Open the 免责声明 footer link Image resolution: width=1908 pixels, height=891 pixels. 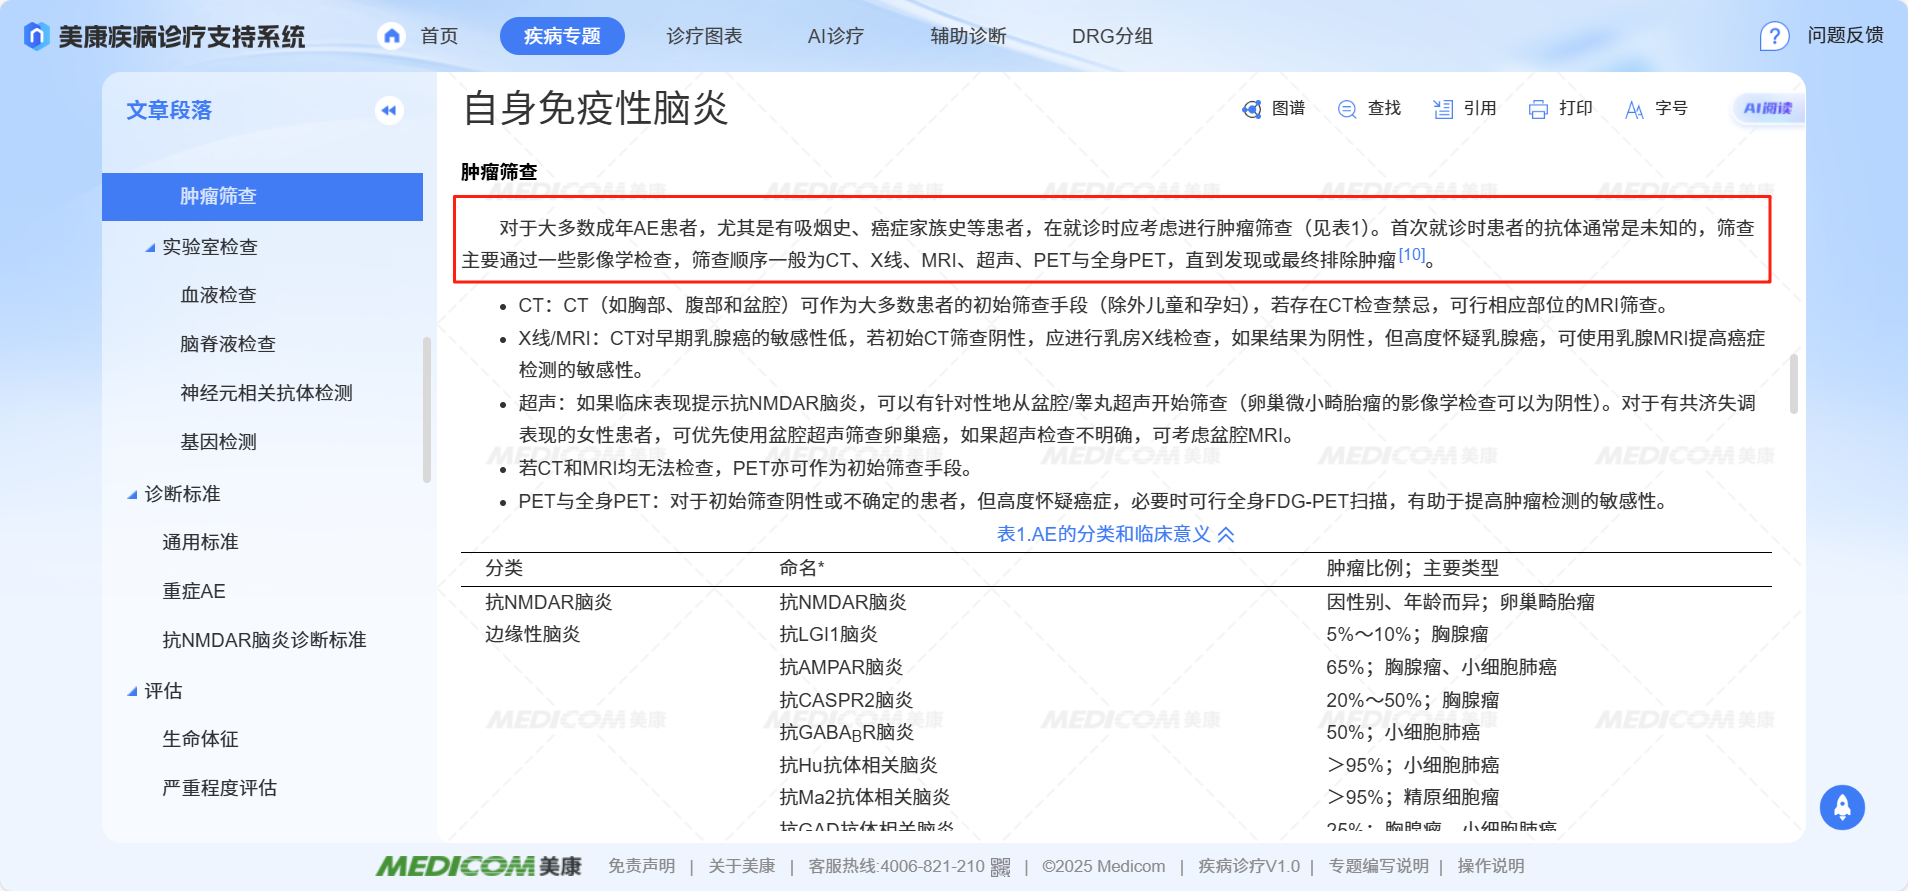pos(641,866)
